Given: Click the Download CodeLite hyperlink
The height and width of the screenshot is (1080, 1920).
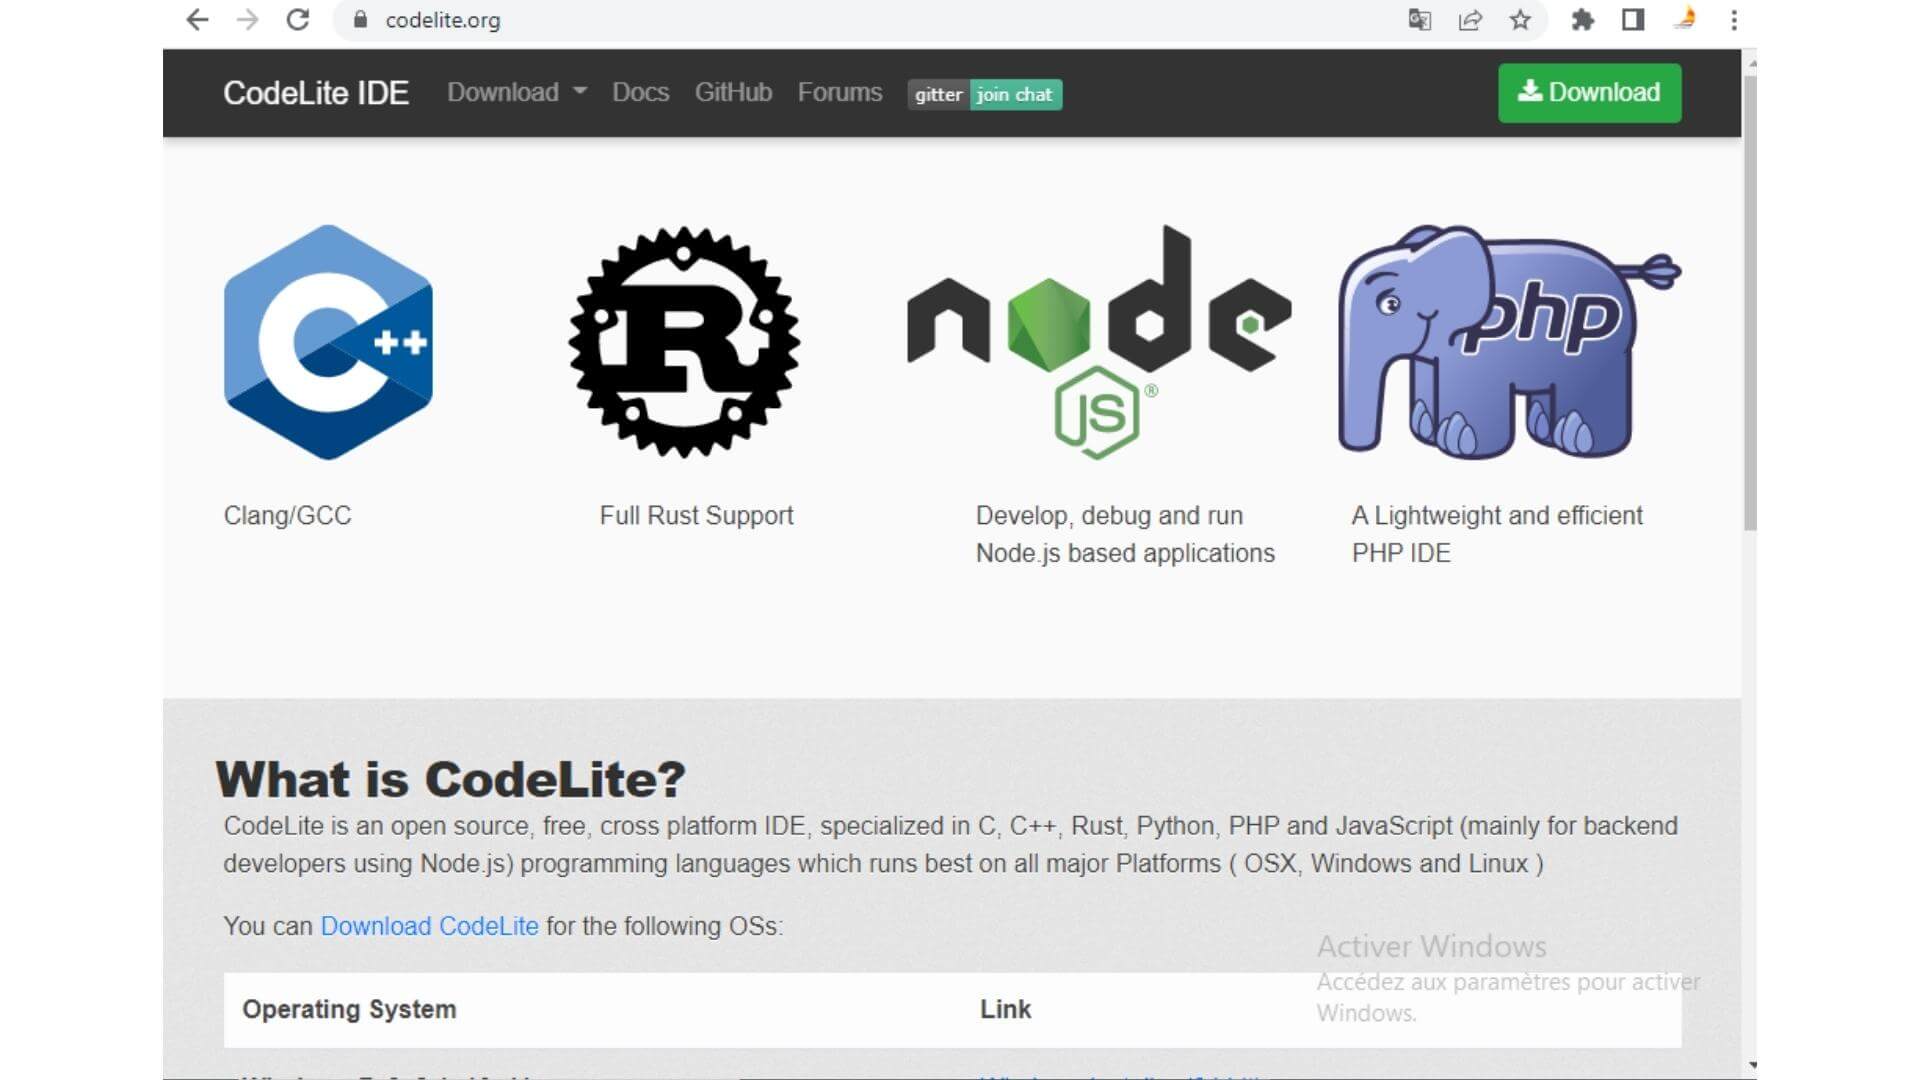Looking at the screenshot, I should 429,926.
